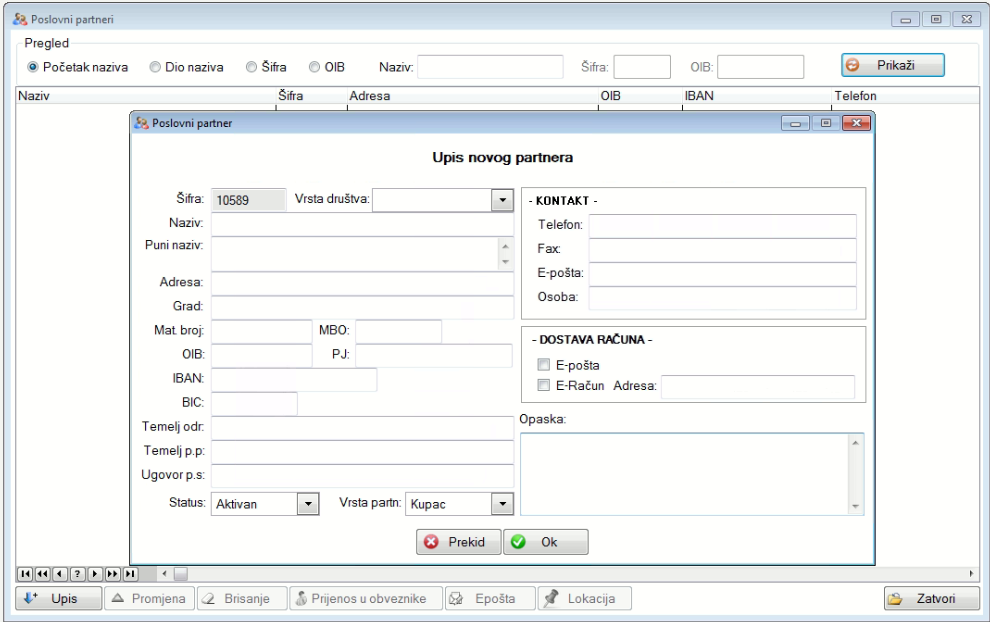Select the Šifra search radio option
The image size is (990, 622).
(x=252, y=67)
